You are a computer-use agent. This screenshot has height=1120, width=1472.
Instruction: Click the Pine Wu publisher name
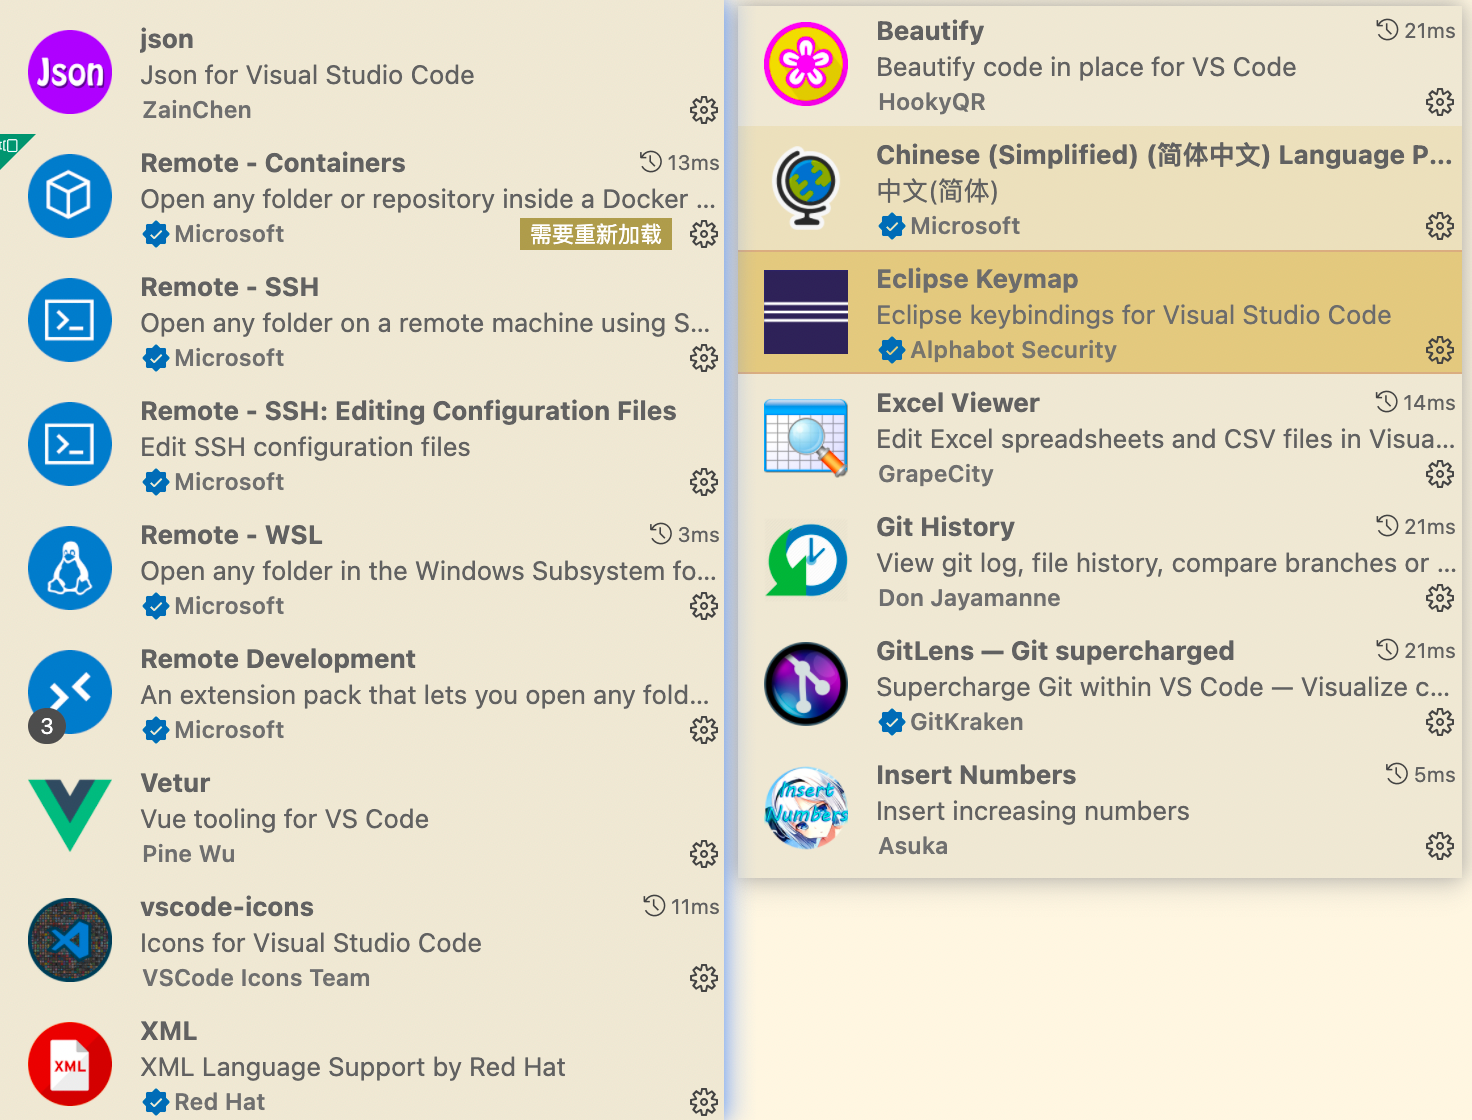[189, 854]
